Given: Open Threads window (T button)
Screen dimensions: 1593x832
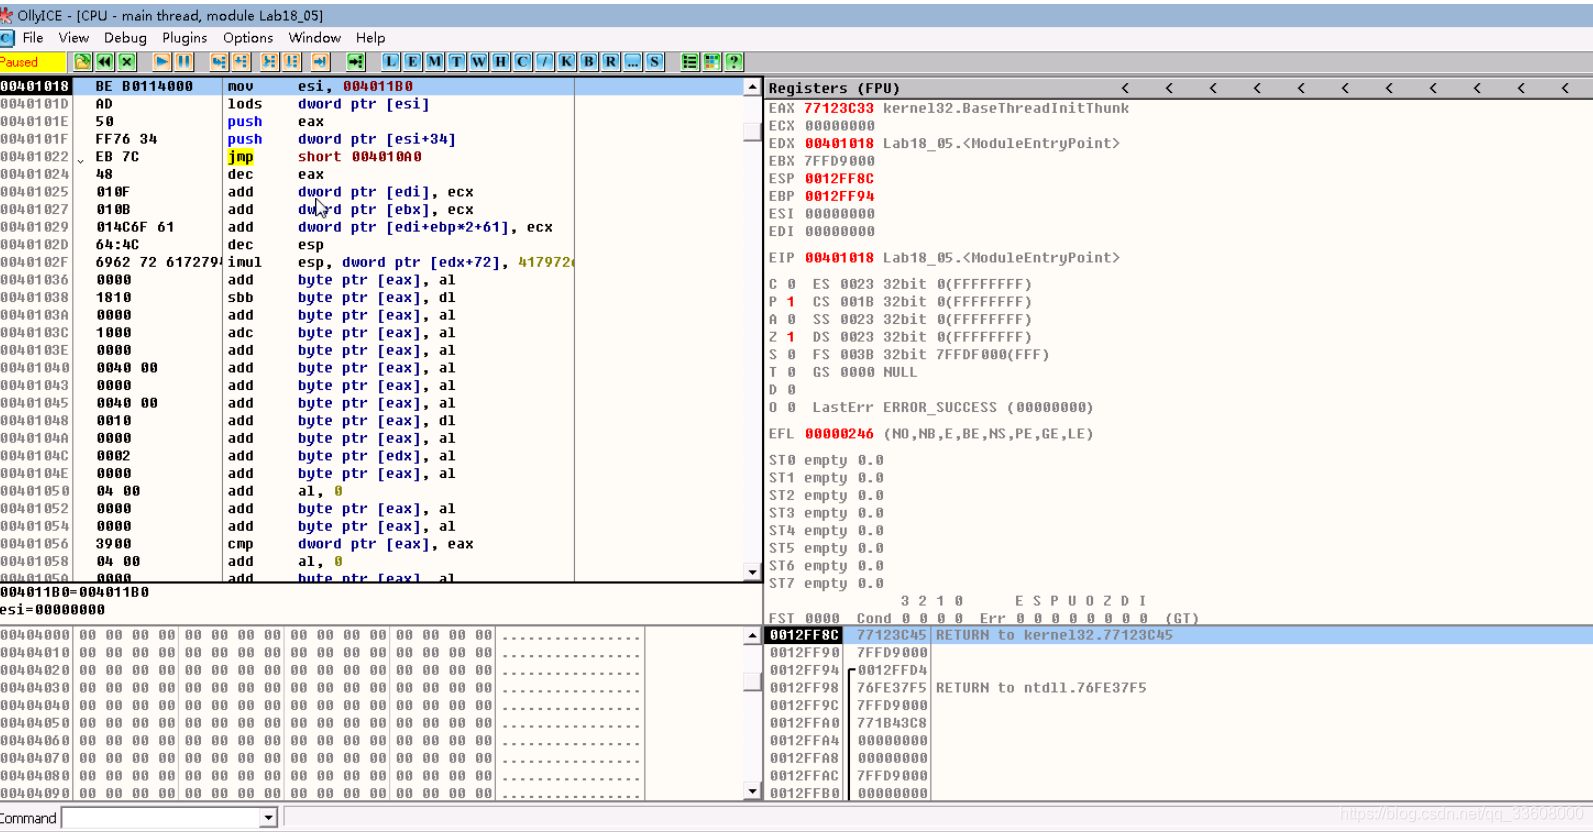Looking at the screenshot, I should [x=457, y=62].
